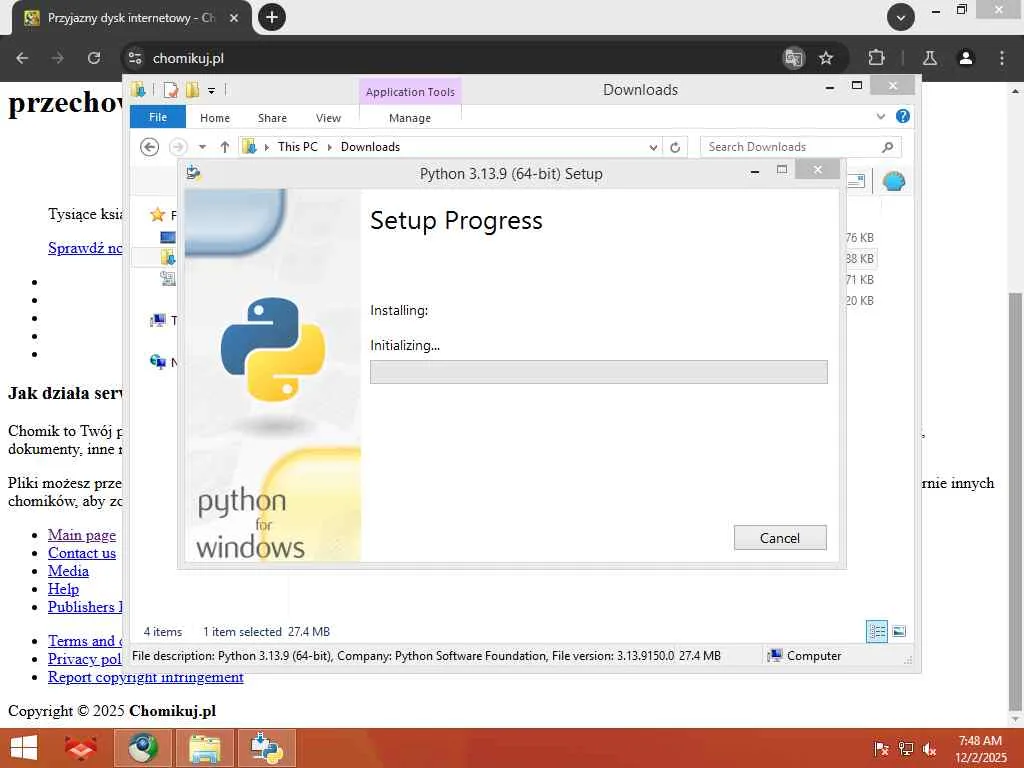Go back in Chrome browser
The height and width of the screenshot is (768, 1024).
(22, 58)
